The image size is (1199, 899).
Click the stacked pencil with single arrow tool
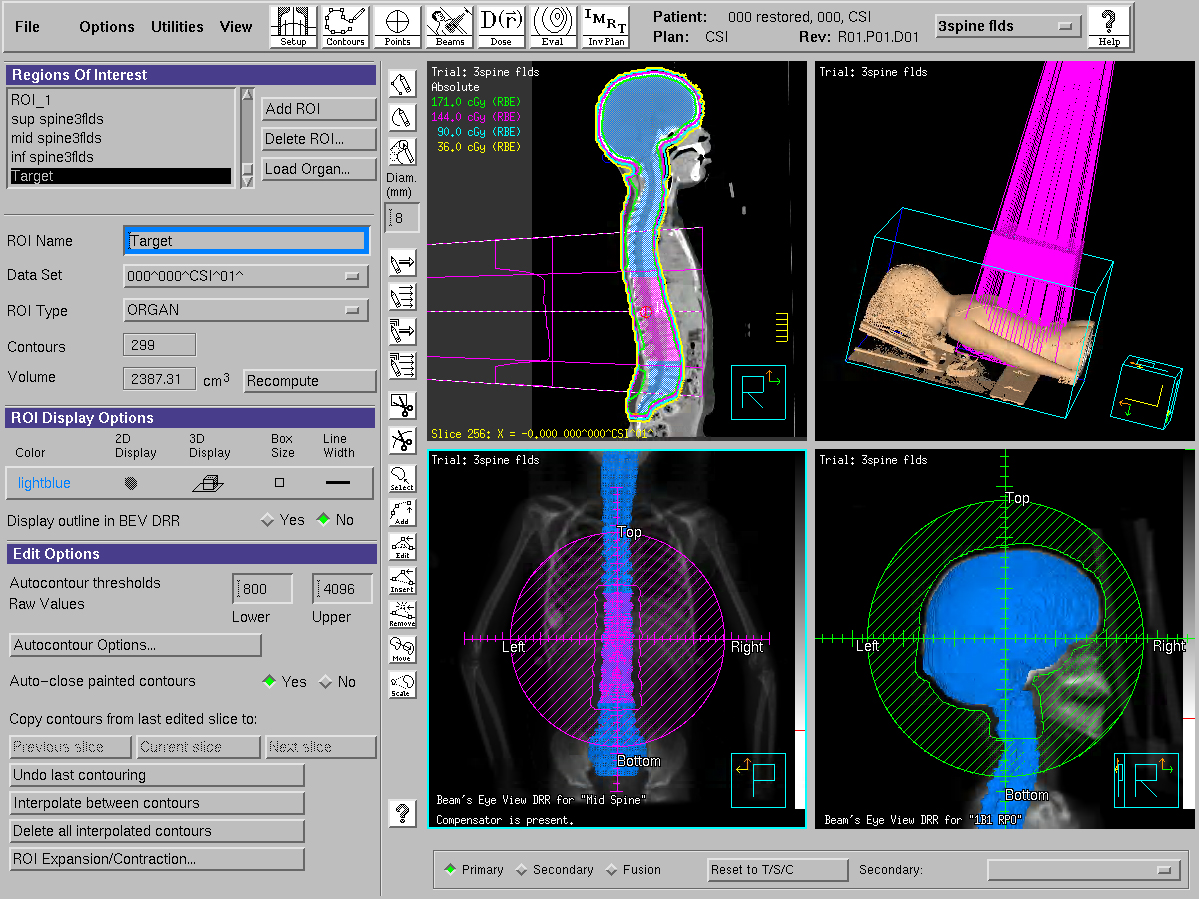pos(402,331)
